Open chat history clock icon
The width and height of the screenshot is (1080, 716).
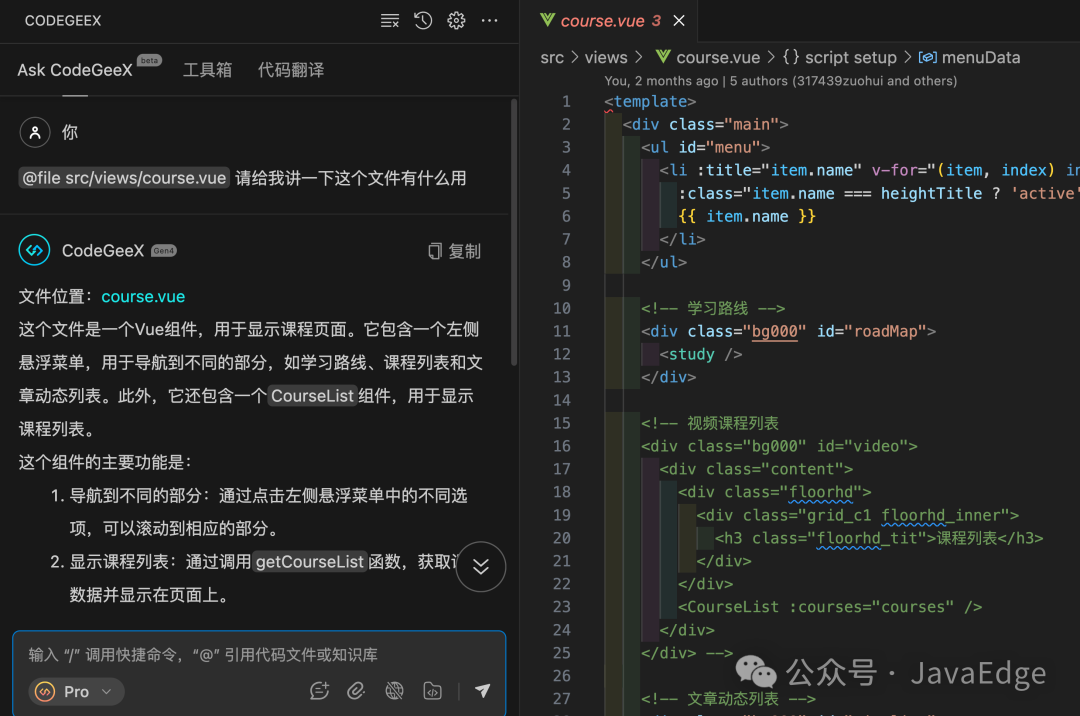[x=423, y=21]
